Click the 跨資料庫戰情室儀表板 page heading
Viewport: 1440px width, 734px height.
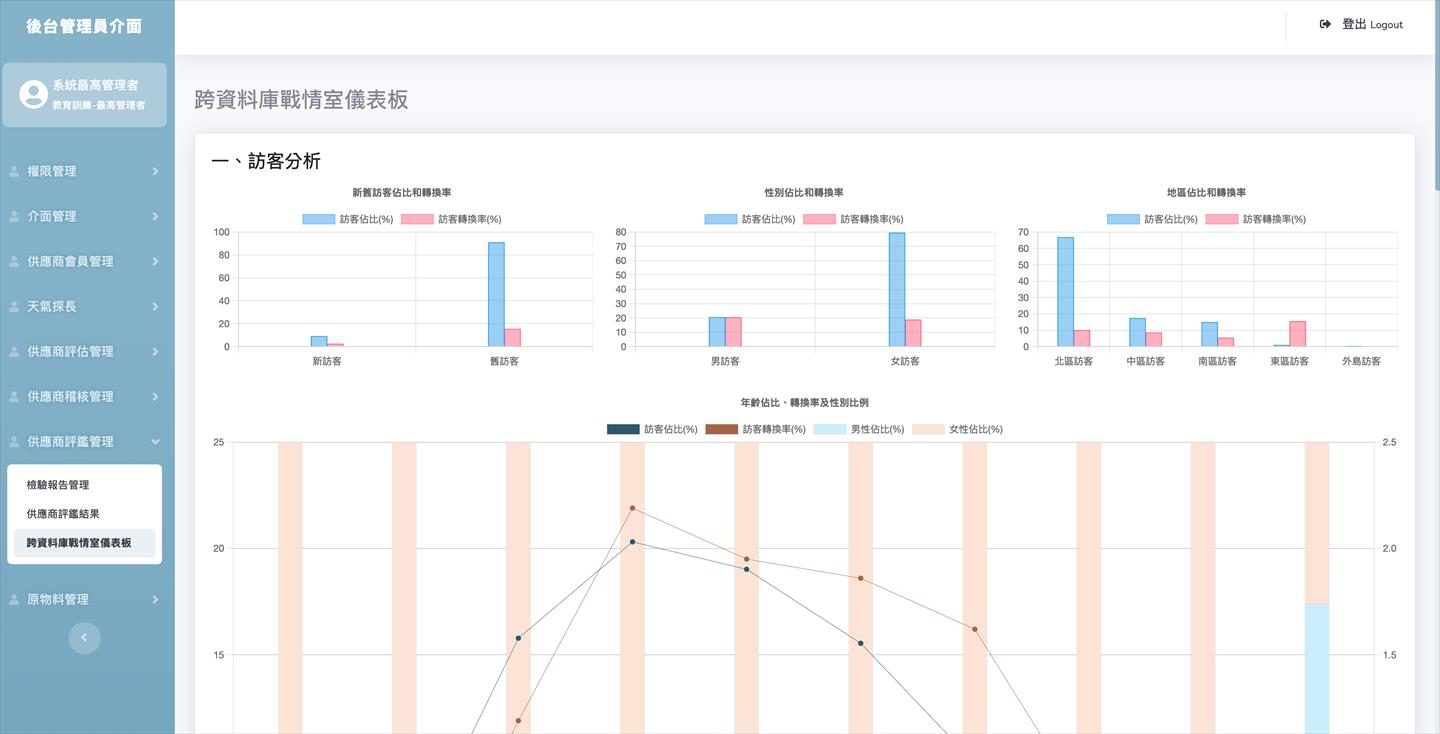(x=301, y=99)
